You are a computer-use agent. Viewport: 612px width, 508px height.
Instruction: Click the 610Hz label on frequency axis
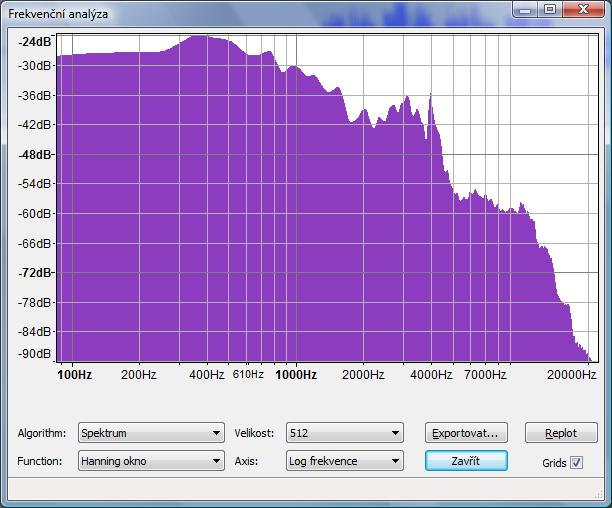(x=248, y=375)
